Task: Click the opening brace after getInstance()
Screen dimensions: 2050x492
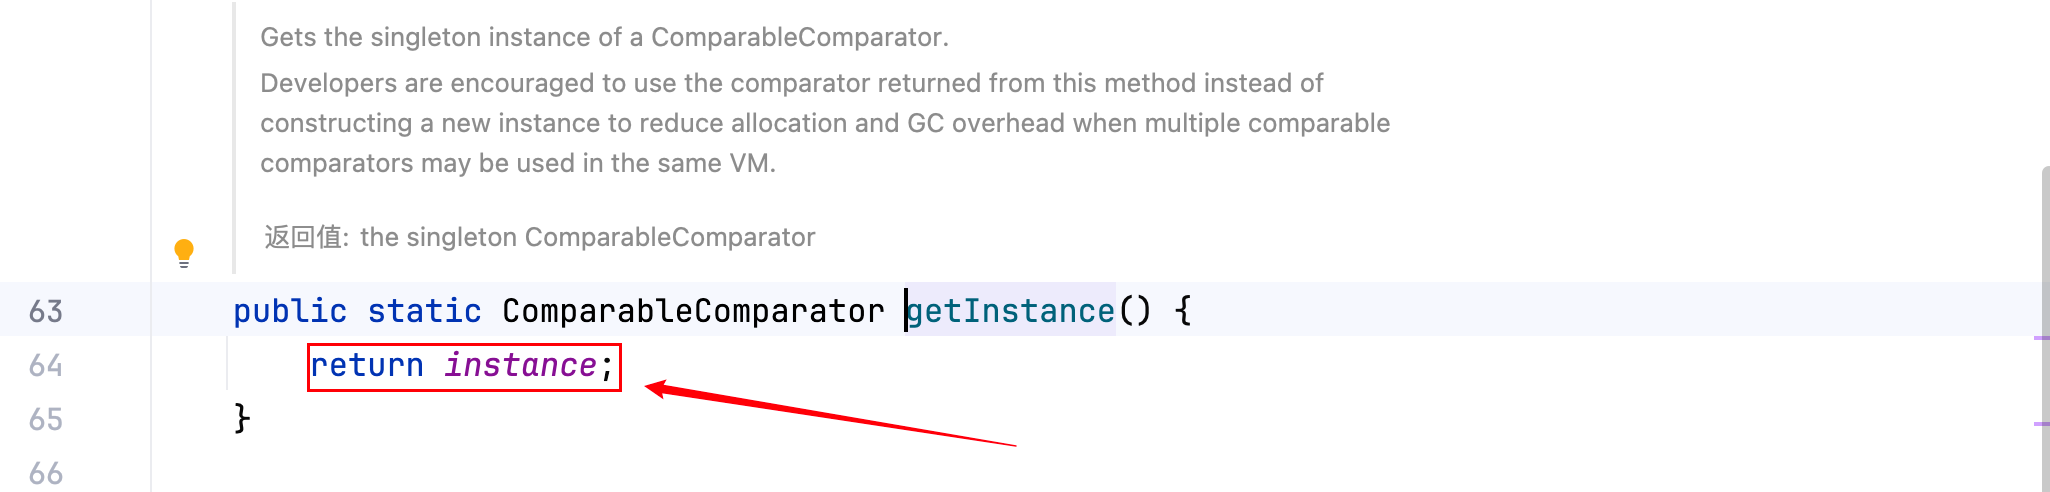Action: pyautogui.click(x=1184, y=311)
